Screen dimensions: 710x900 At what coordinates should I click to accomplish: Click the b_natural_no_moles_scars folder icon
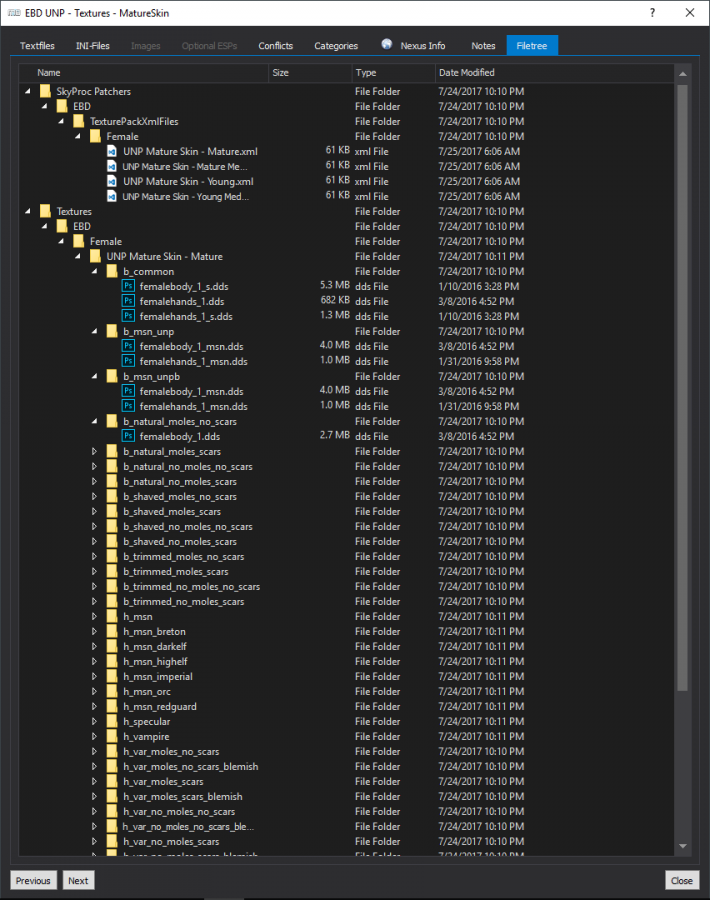coord(112,481)
